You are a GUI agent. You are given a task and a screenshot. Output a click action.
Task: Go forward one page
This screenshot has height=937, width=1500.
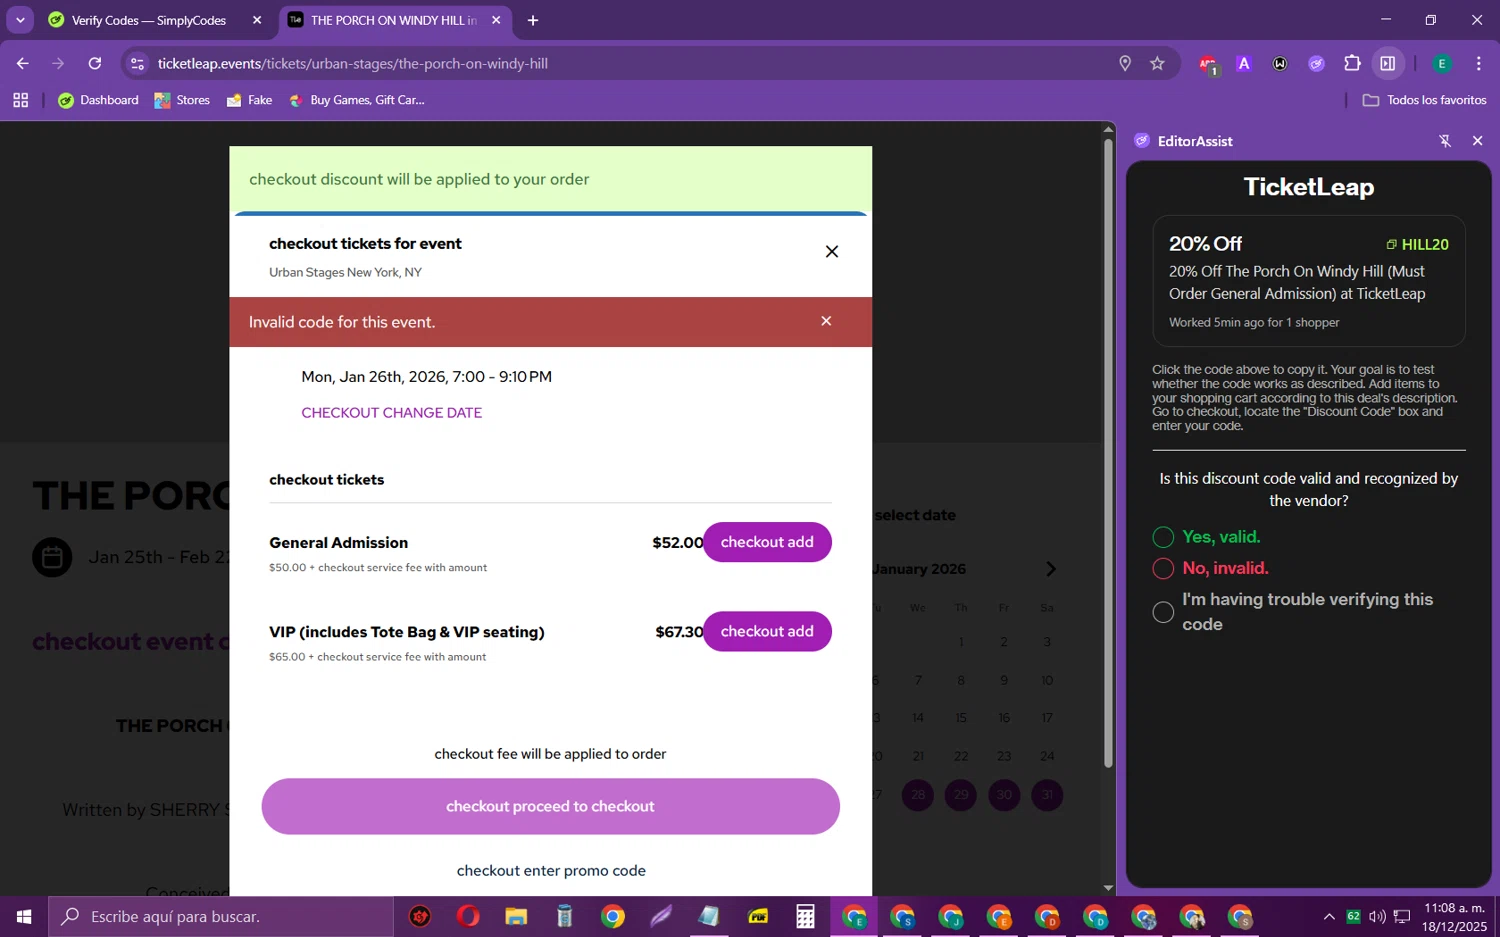click(x=58, y=63)
